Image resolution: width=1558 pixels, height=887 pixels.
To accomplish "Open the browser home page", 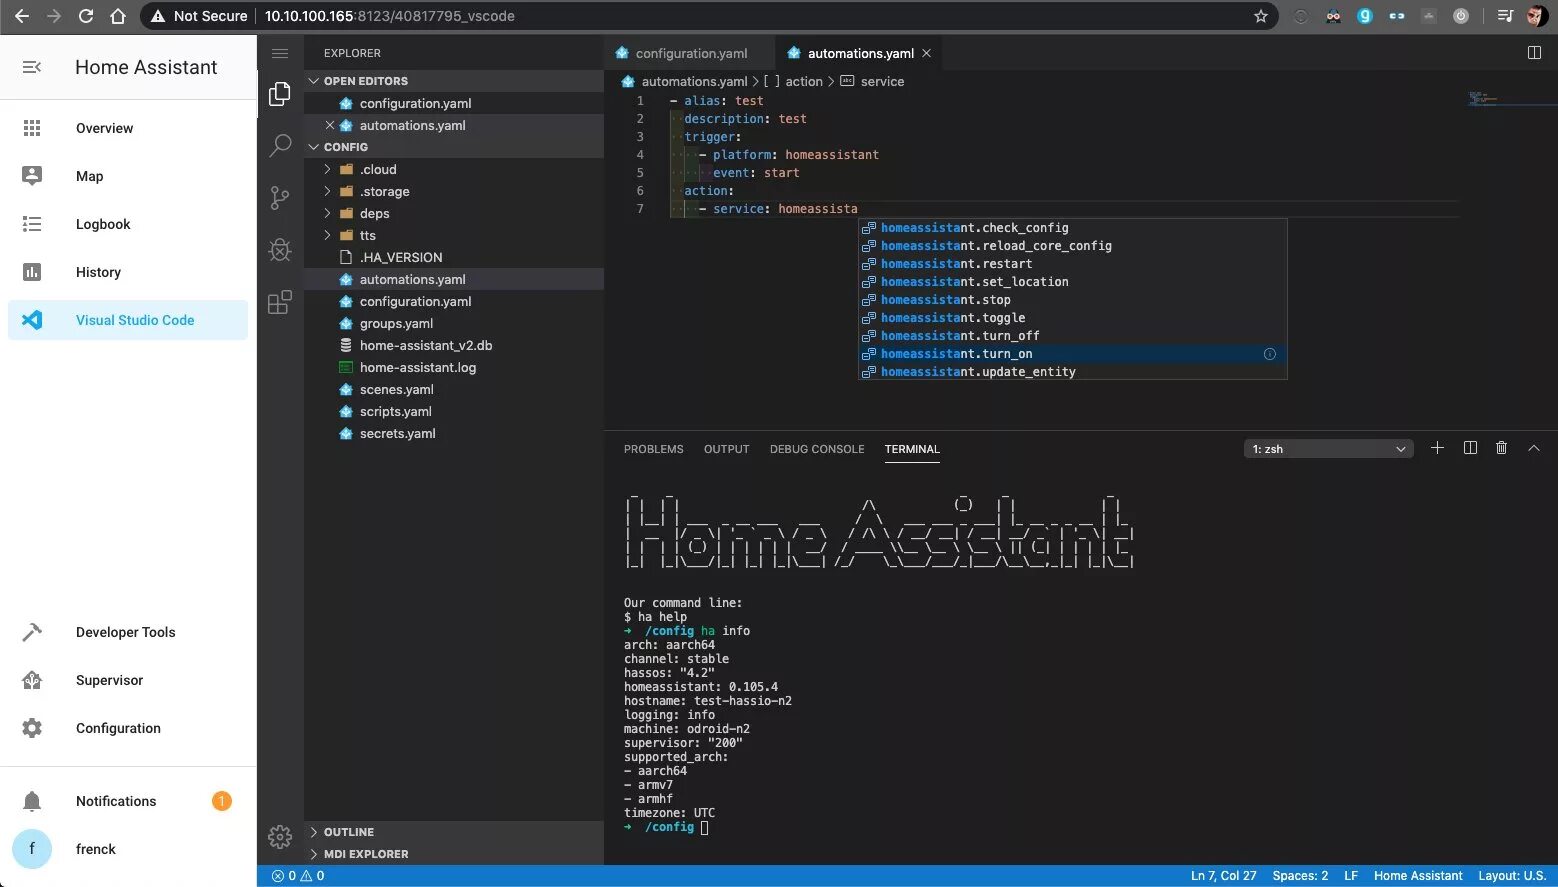I will pyautogui.click(x=118, y=16).
